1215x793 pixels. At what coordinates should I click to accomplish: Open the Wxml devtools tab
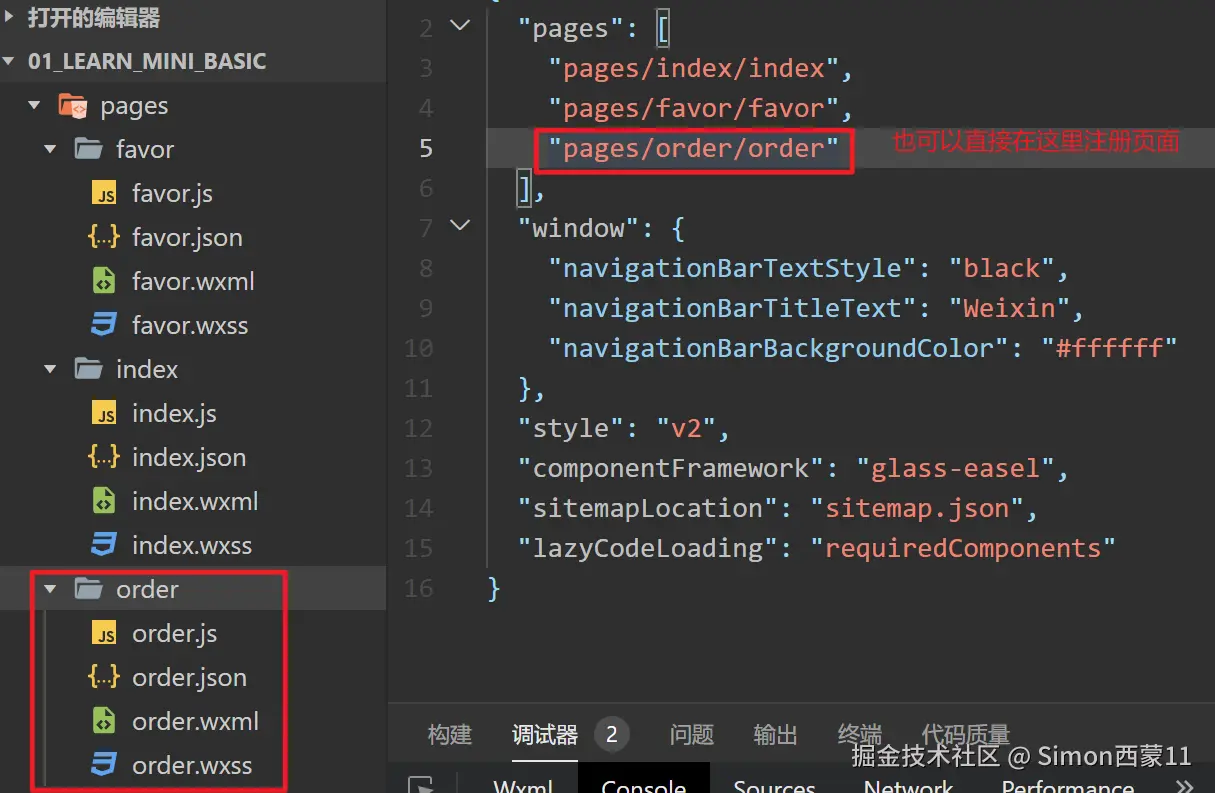(x=524, y=786)
